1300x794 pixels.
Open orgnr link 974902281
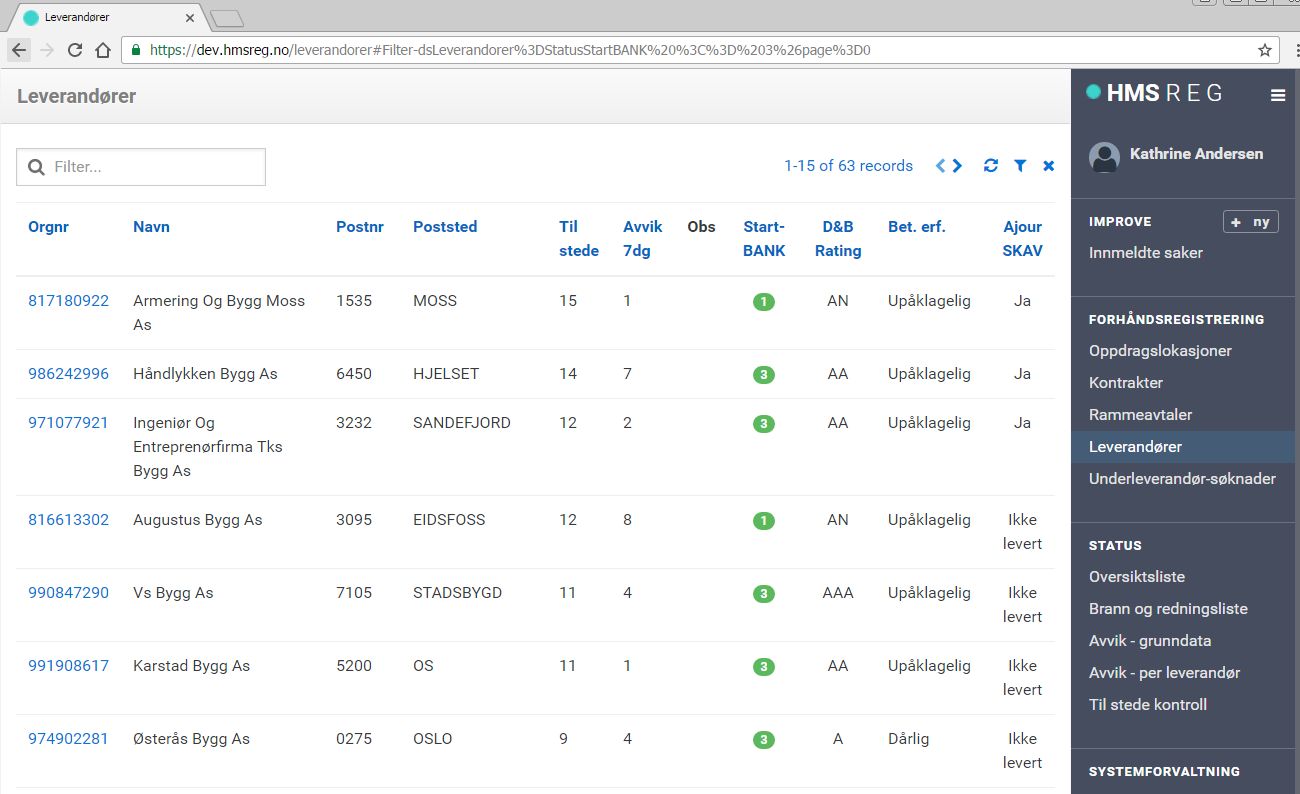[68, 739]
